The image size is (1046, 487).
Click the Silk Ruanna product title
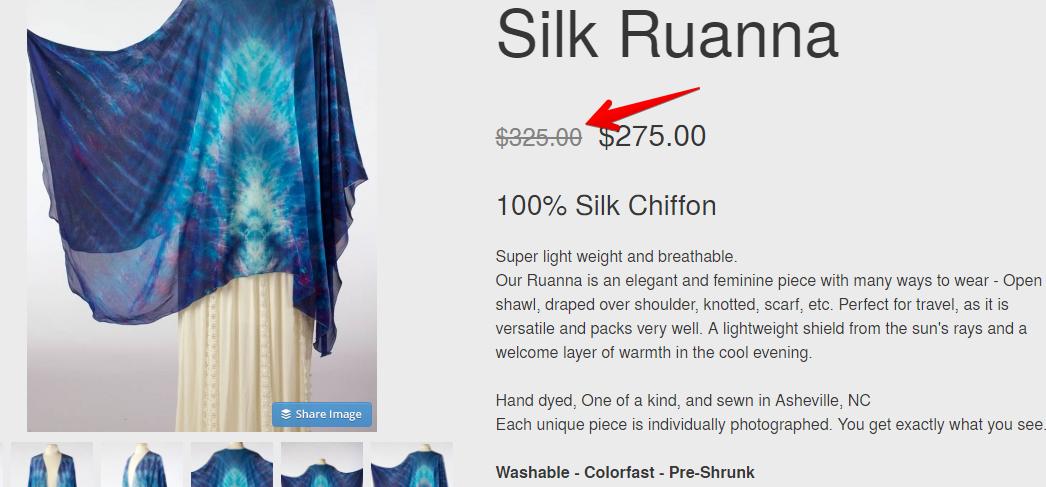pyautogui.click(x=667, y=33)
